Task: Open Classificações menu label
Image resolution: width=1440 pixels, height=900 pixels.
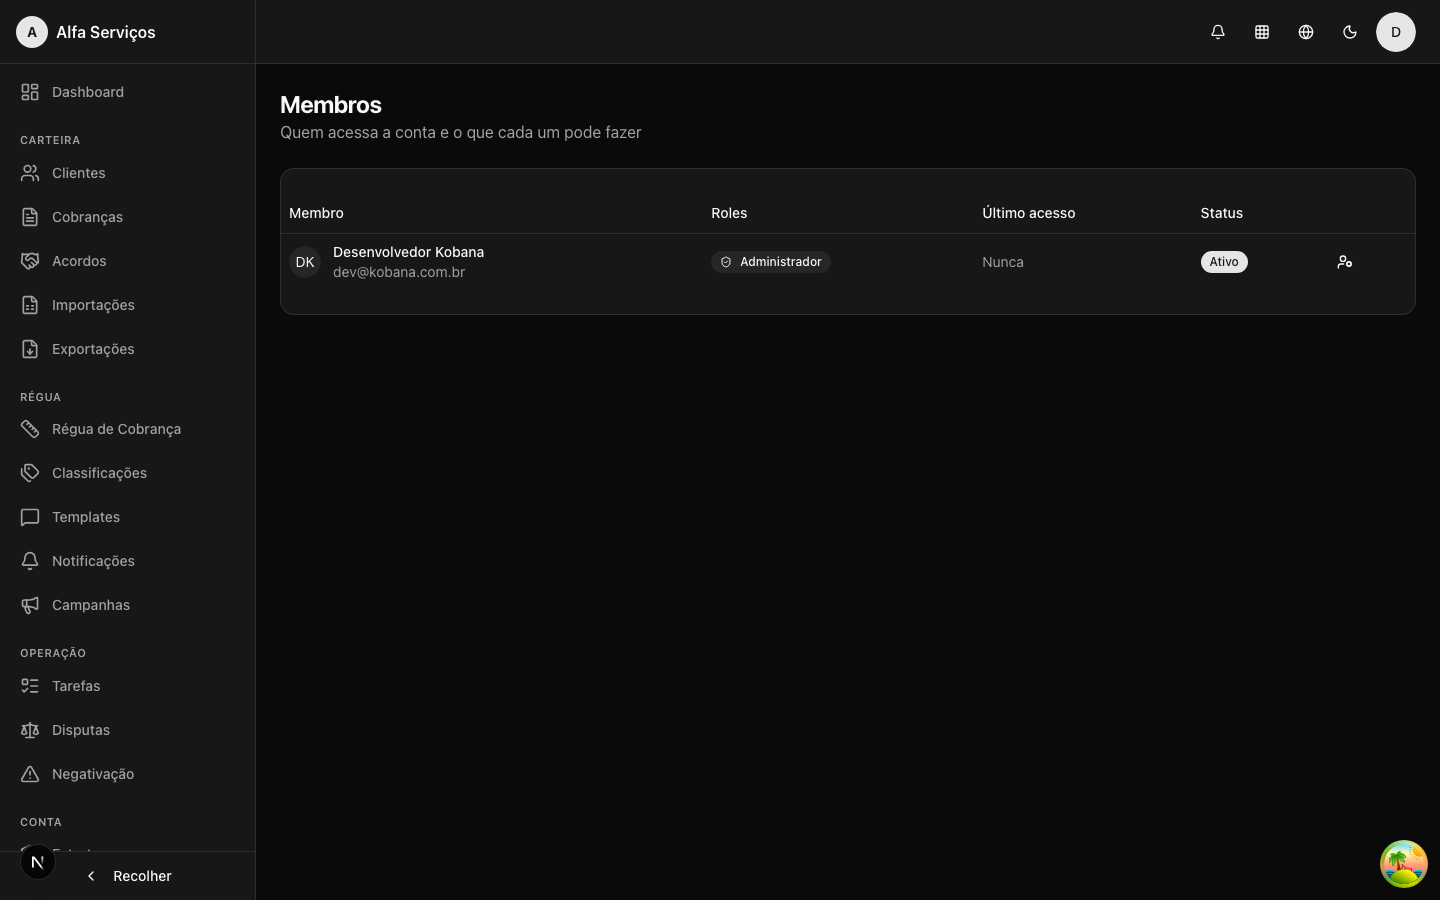Action: point(99,473)
